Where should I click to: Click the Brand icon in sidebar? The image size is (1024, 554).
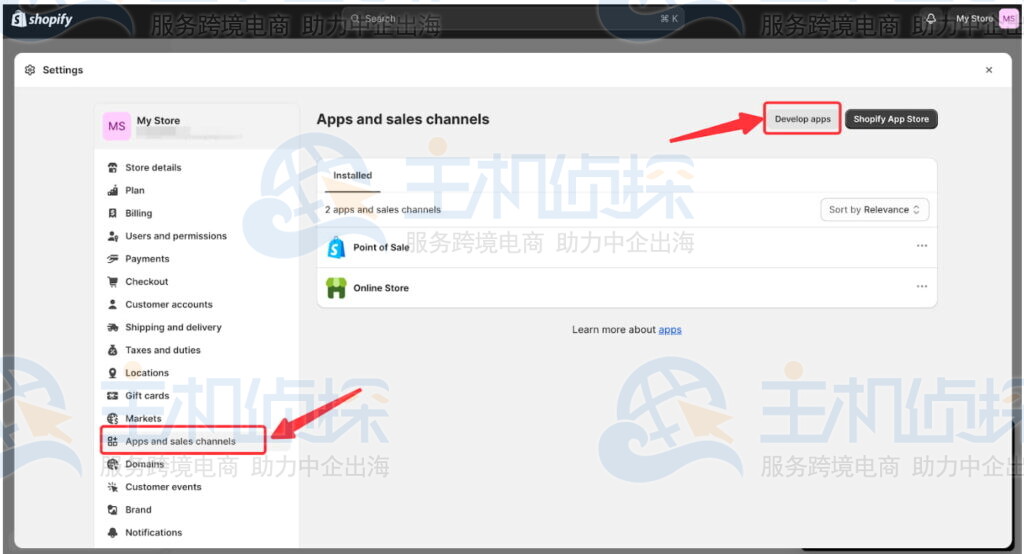pyautogui.click(x=112, y=510)
